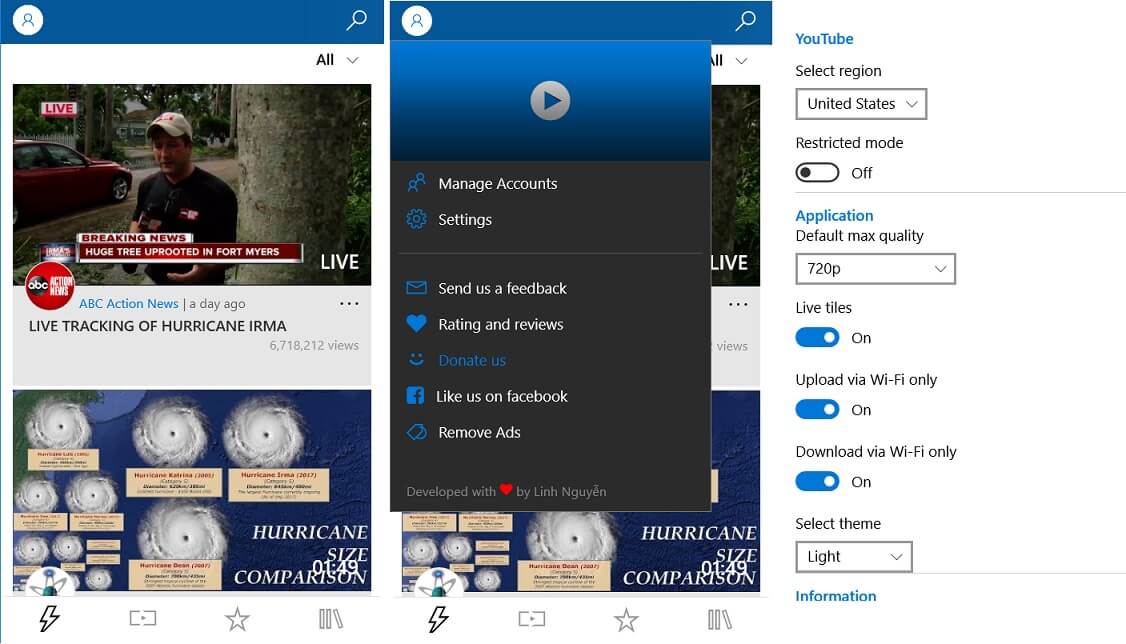Open the live Hurricane Irma video thumbnail on left screen
The image size is (1126, 644).
(192, 185)
